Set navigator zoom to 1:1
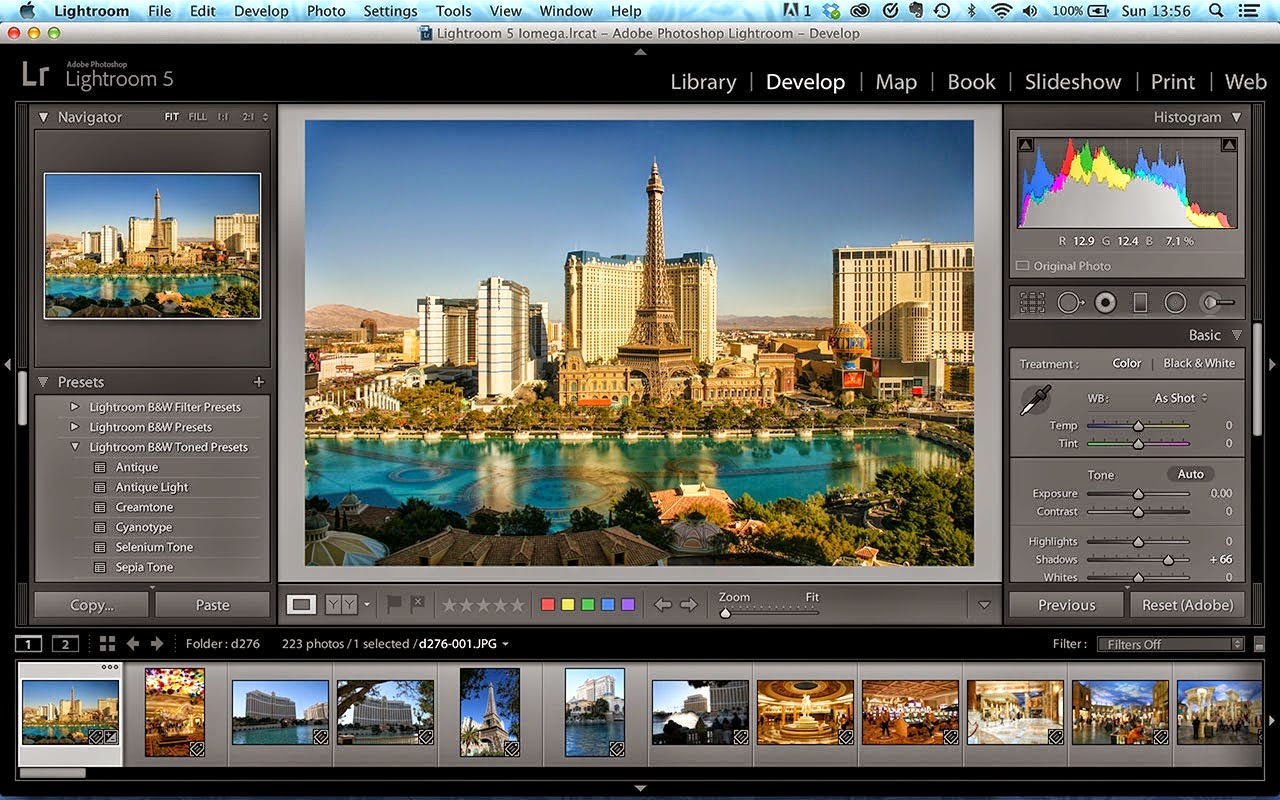The width and height of the screenshot is (1280, 800). (222, 117)
